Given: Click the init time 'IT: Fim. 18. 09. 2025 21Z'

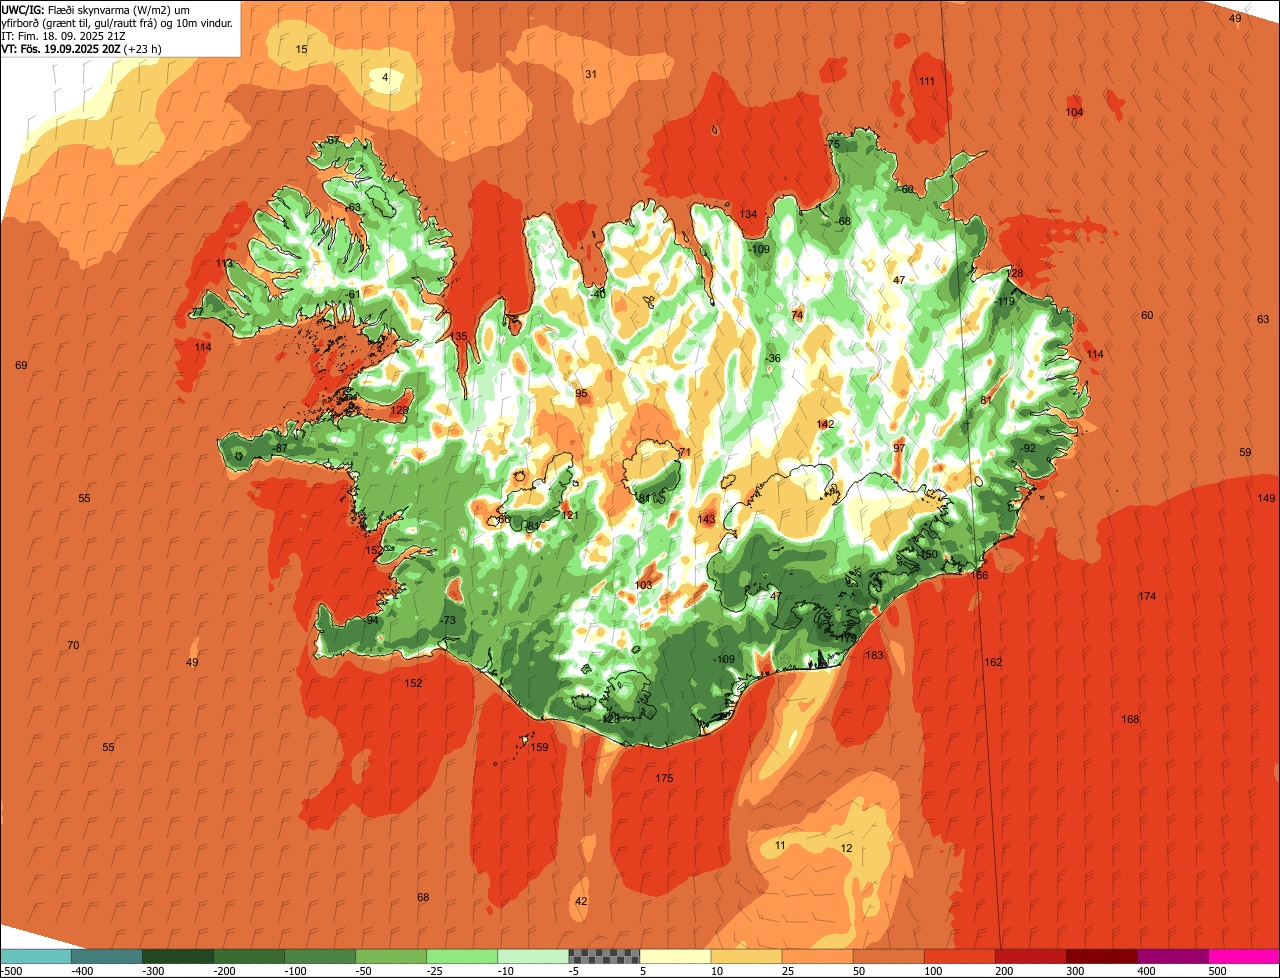Looking at the screenshot, I should (x=64, y=35).
